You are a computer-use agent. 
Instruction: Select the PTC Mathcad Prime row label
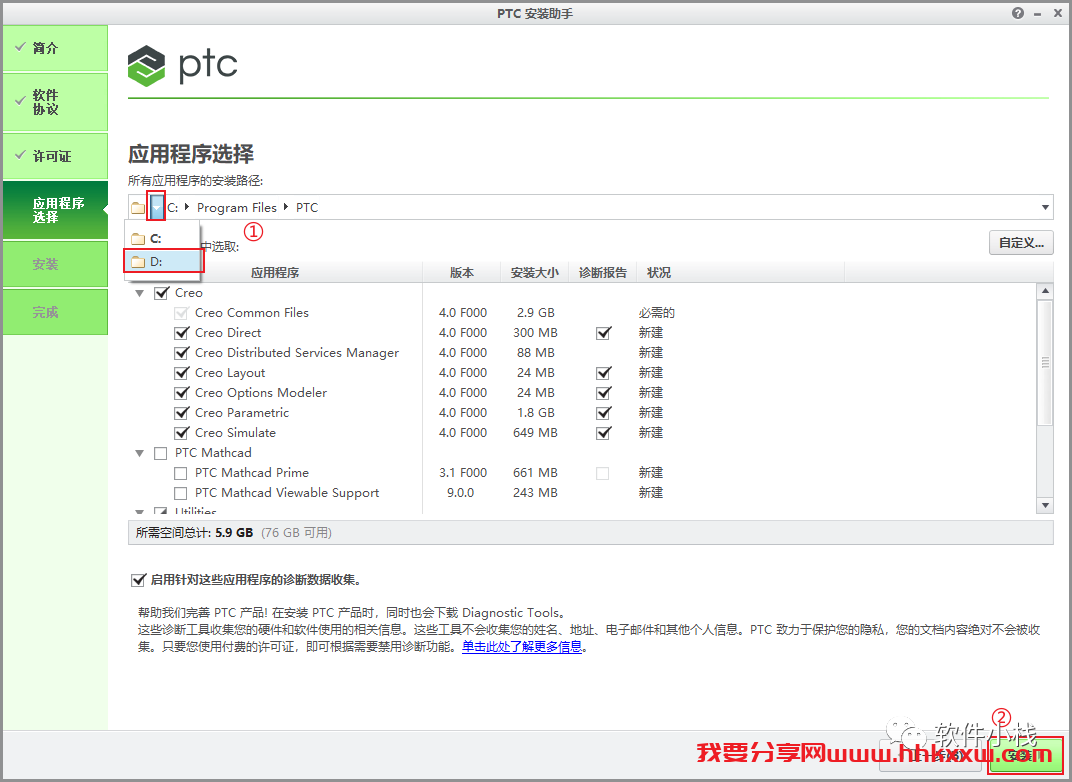coord(252,473)
